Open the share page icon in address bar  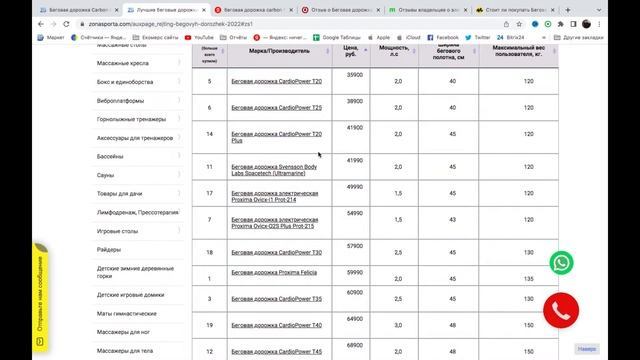click(x=506, y=24)
